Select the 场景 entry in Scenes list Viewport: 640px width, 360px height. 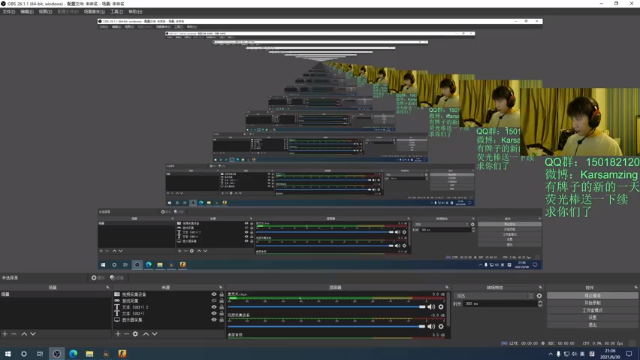(56, 294)
